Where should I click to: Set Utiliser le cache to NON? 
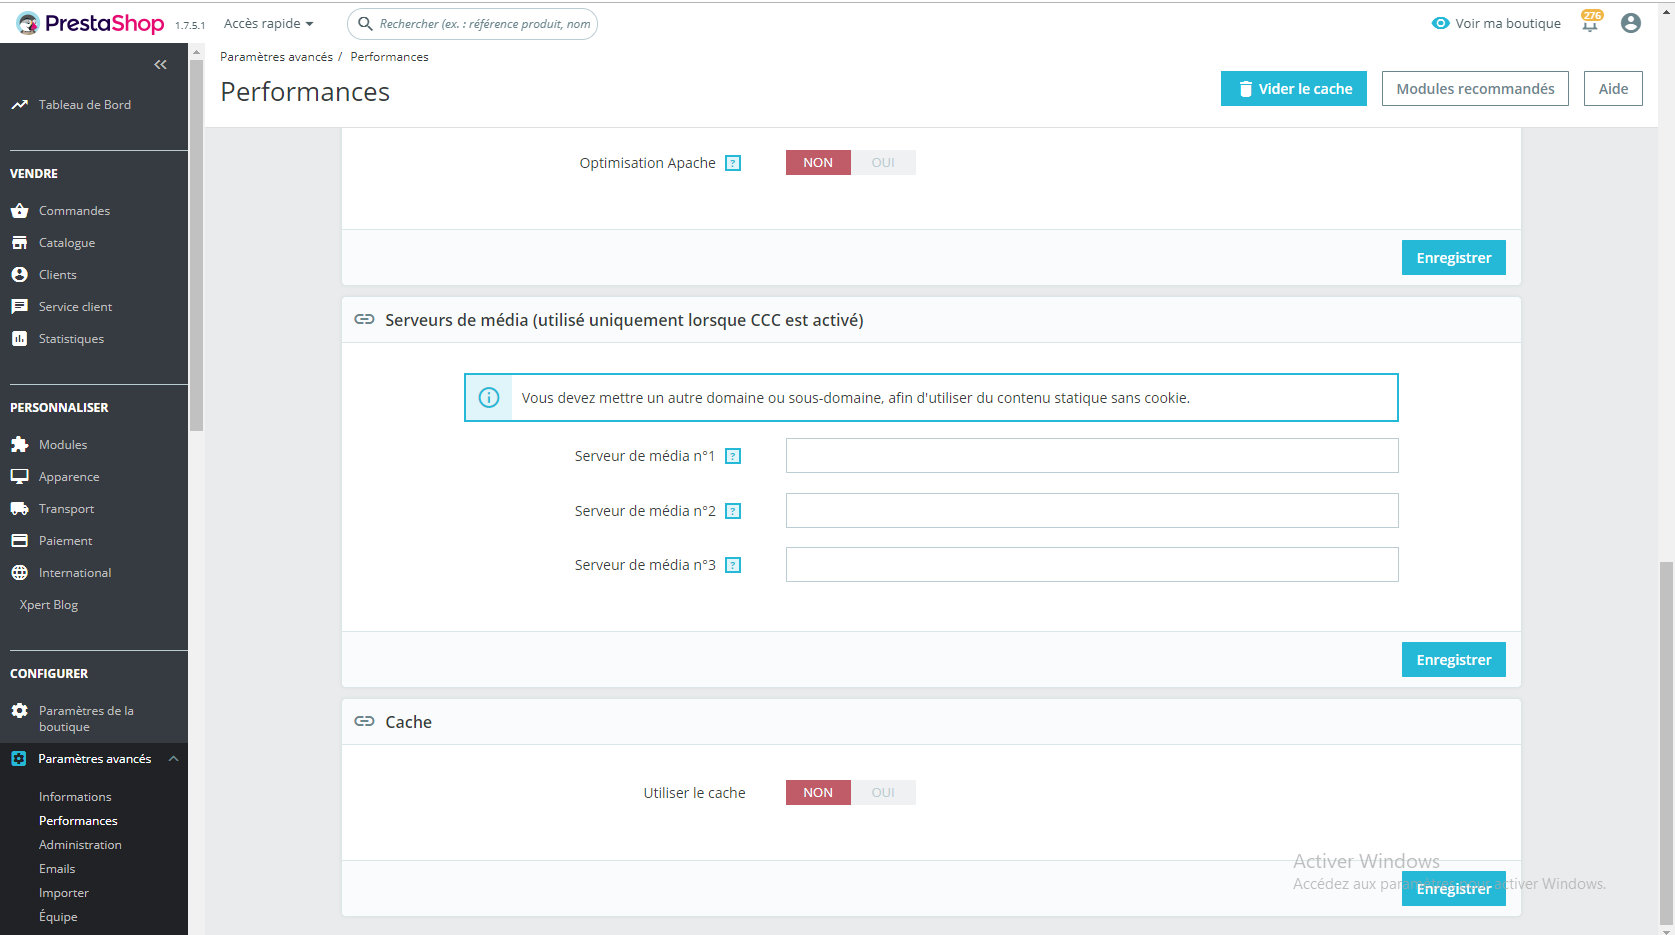[818, 792]
